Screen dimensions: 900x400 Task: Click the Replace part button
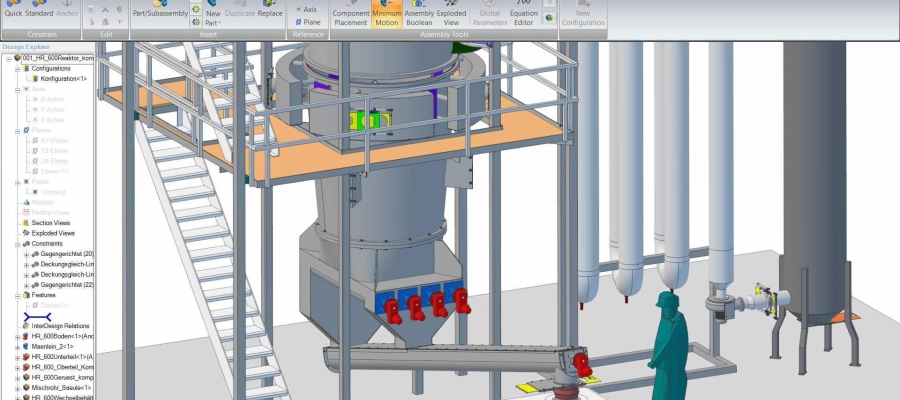point(270,13)
